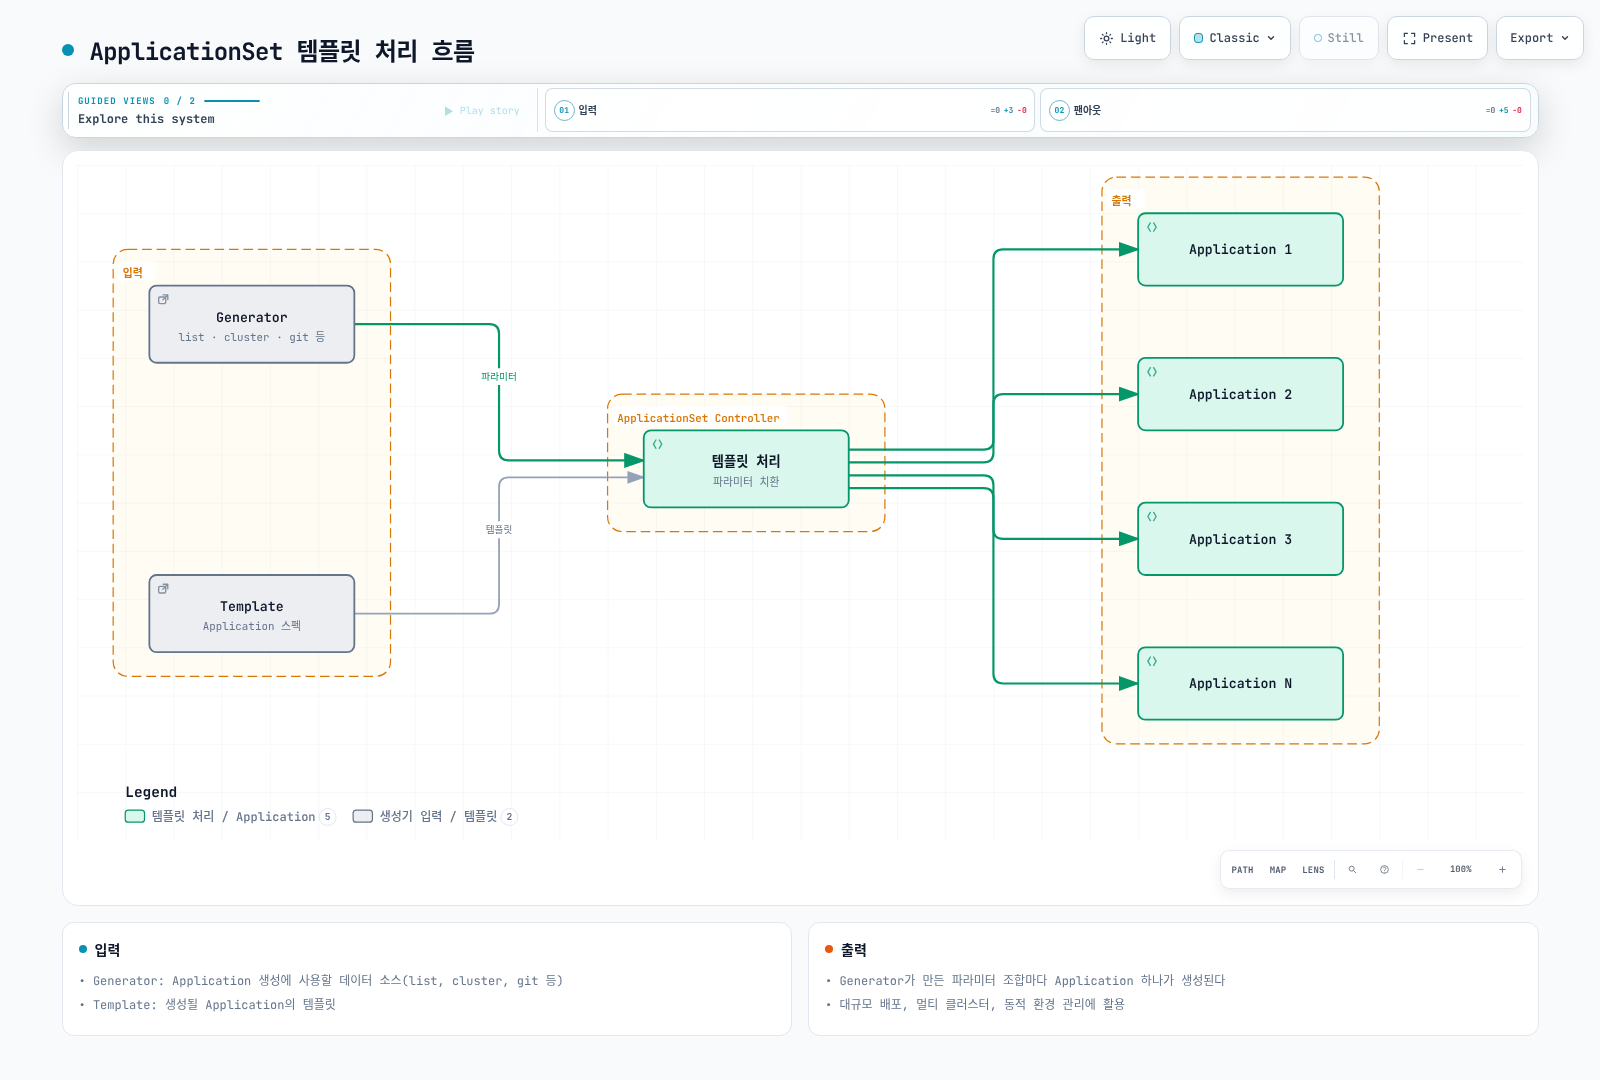Select the Application 2 node
1600x1080 pixels.
point(1240,395)
